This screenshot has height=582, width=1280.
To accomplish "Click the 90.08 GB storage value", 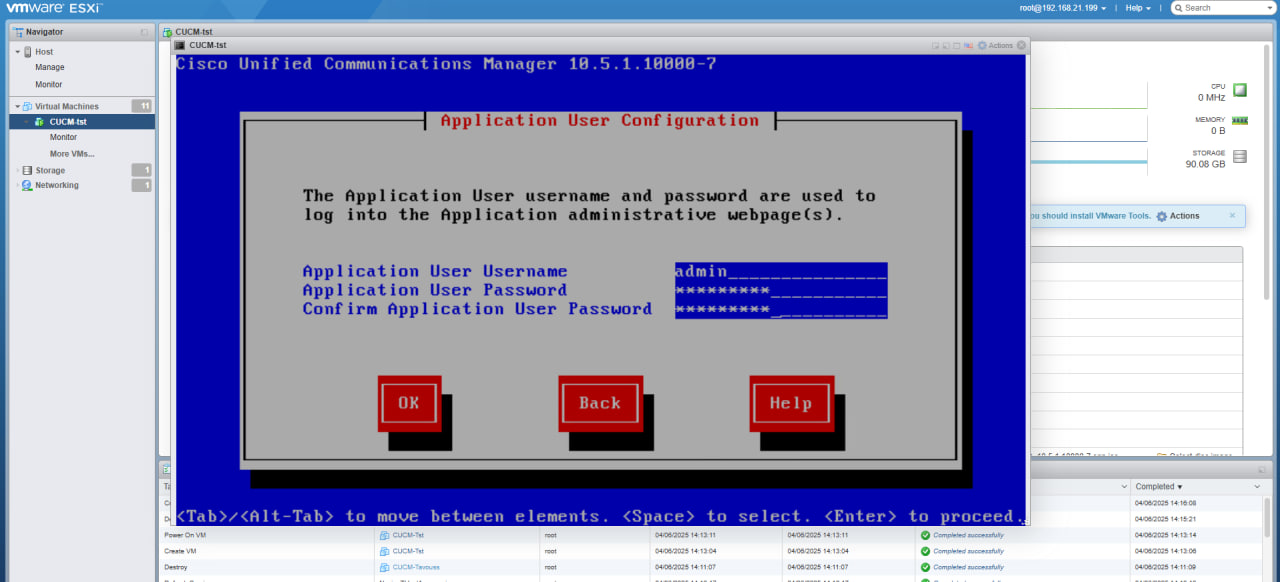I will click(1205, 164).
